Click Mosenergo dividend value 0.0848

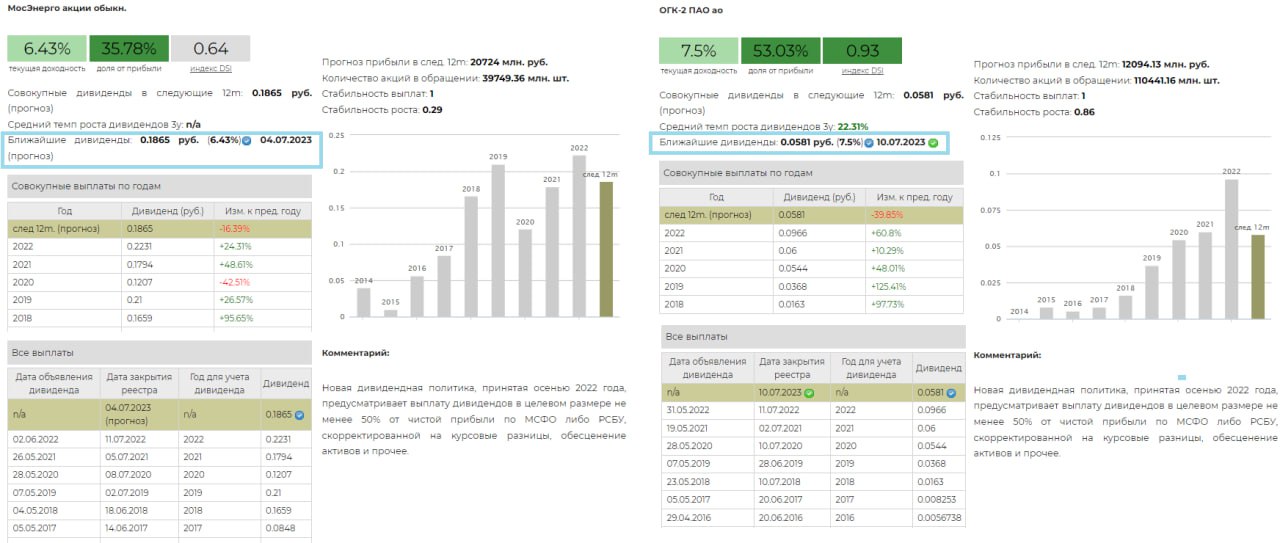point(282,529)
